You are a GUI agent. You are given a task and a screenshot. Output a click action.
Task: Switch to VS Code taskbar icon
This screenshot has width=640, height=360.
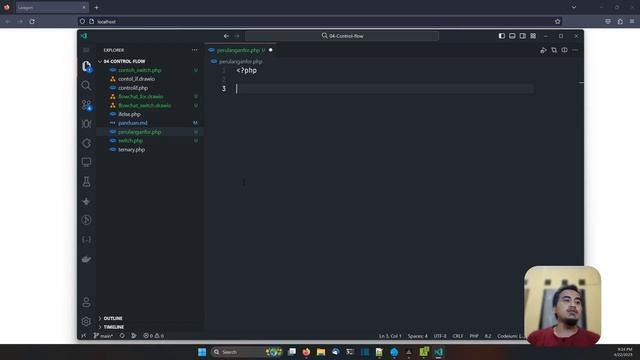pos(438,352)
